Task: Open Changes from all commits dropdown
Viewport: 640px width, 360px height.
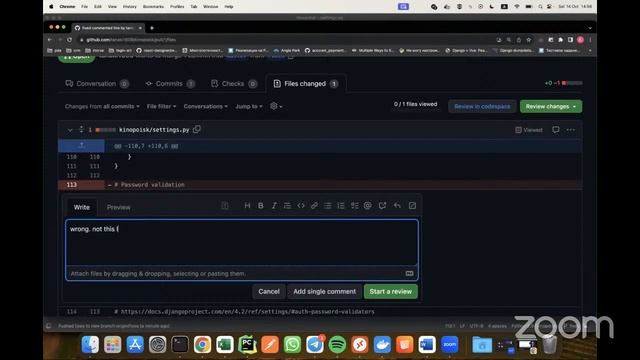Action: tap(102, 106)
